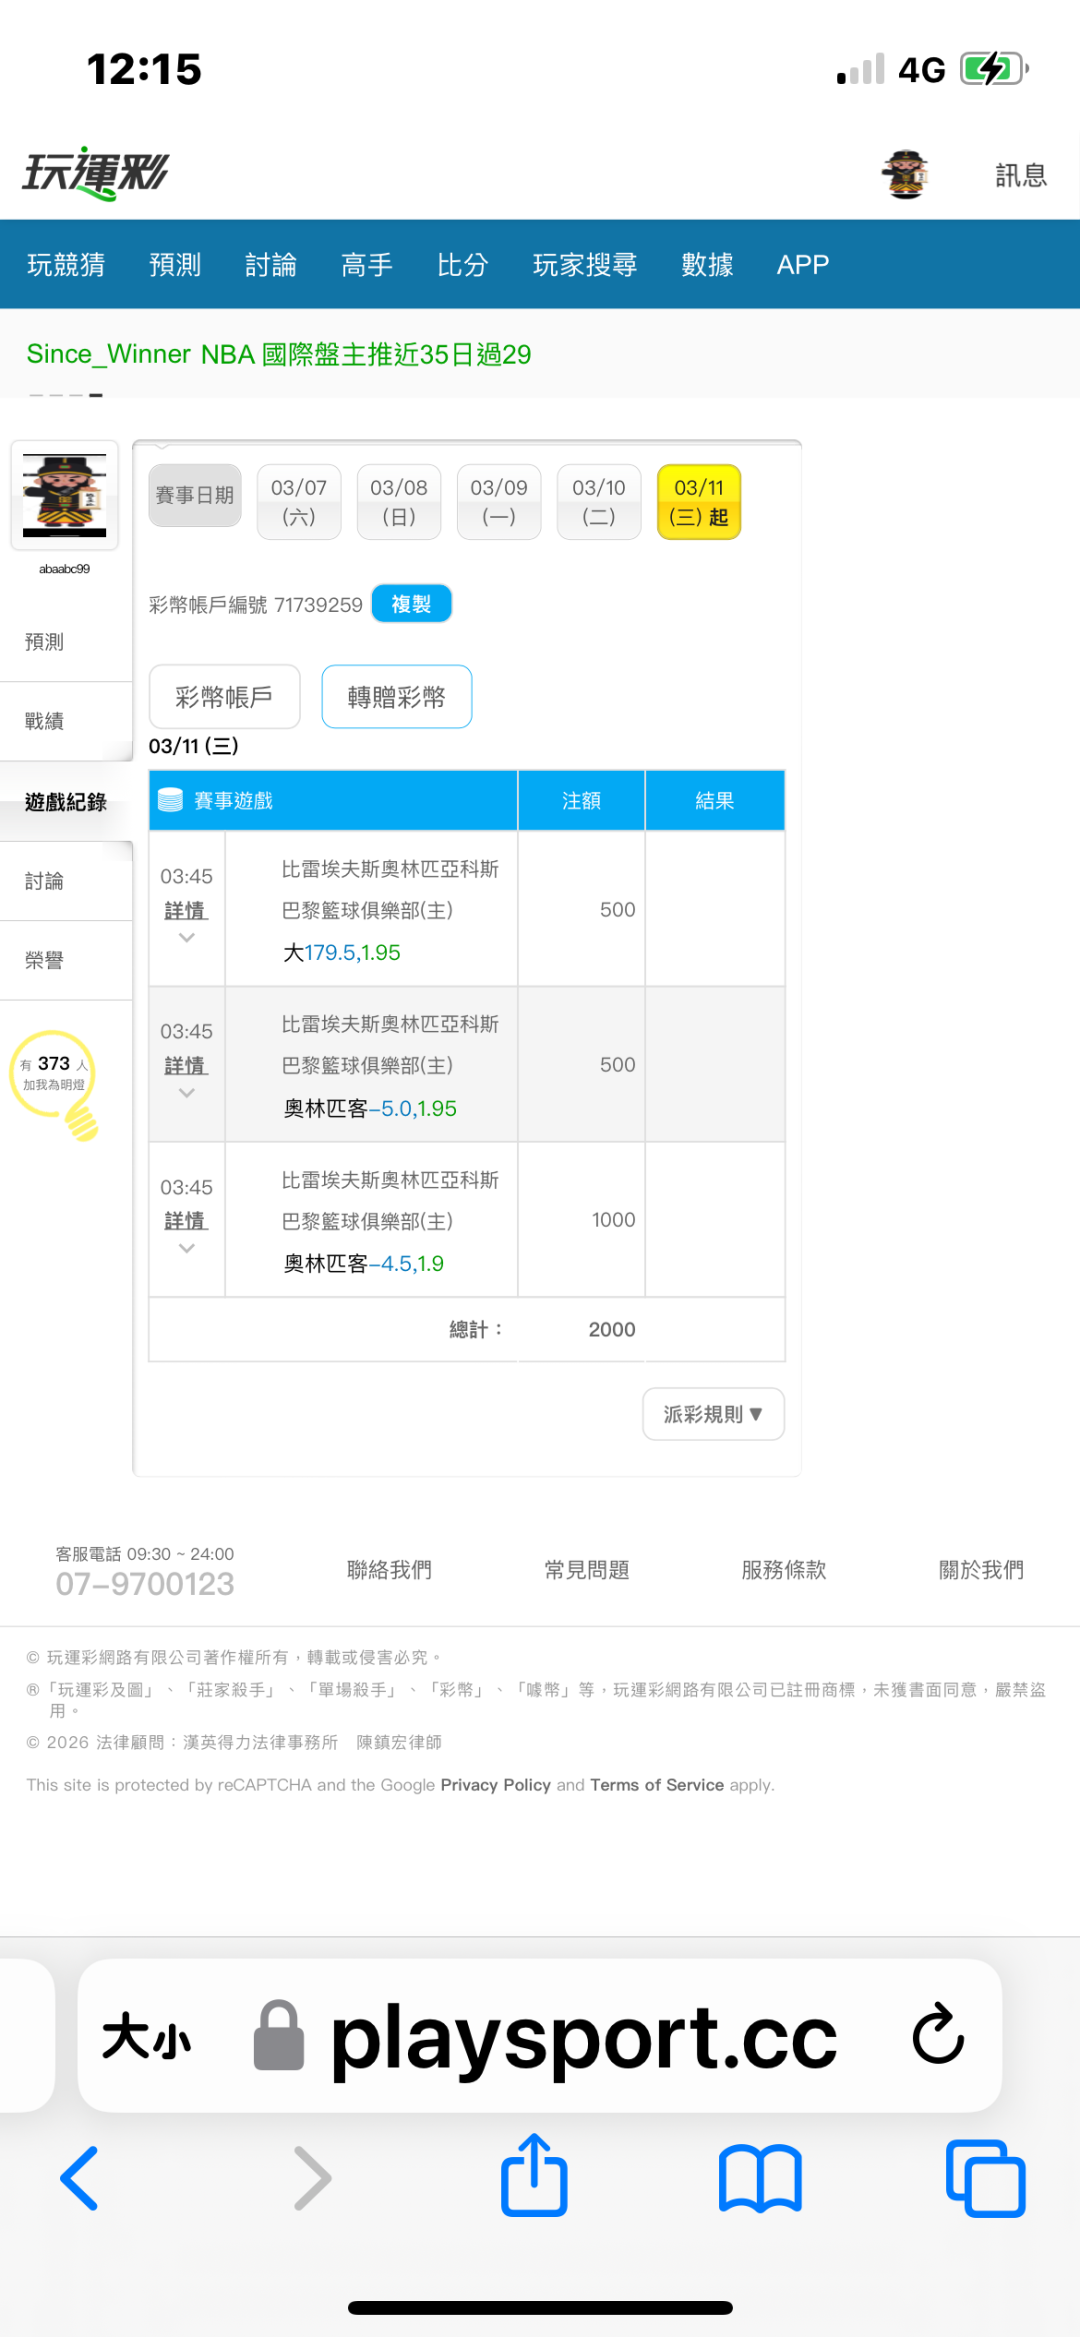Open 比分 in the navigation bar
Viewport: 1080px width, 2337px height.
pos(462,265)
